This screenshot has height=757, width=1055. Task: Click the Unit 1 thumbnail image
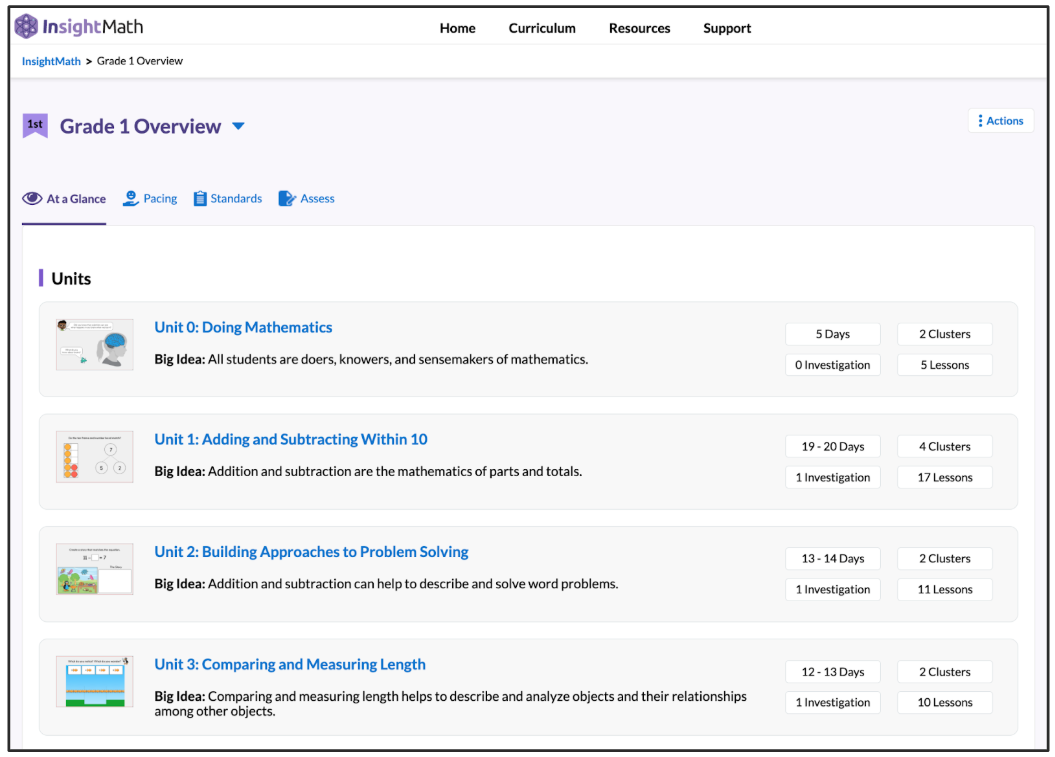(x=95, y=458)
